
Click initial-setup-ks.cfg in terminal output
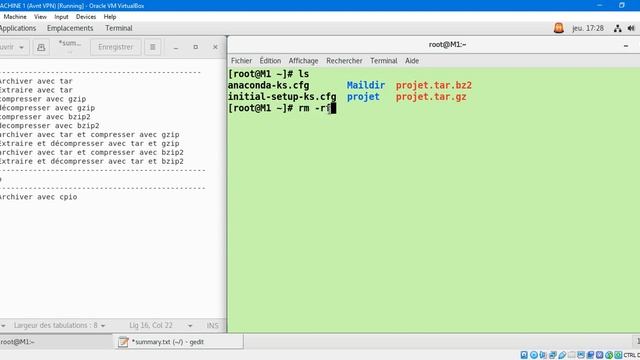pos(282,97)
